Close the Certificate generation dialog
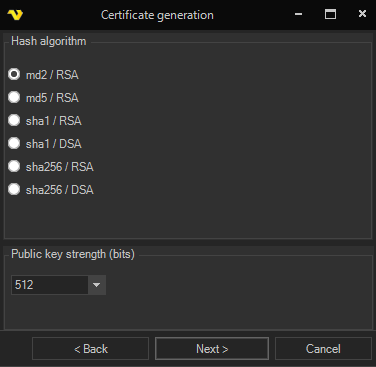The image size is (376, 367). point(362,14)
